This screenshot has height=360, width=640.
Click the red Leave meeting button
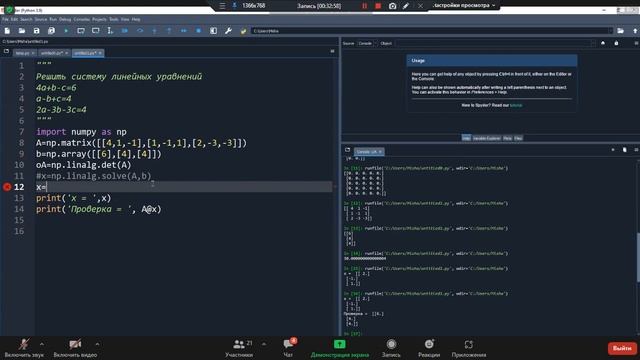pos(622,348)
